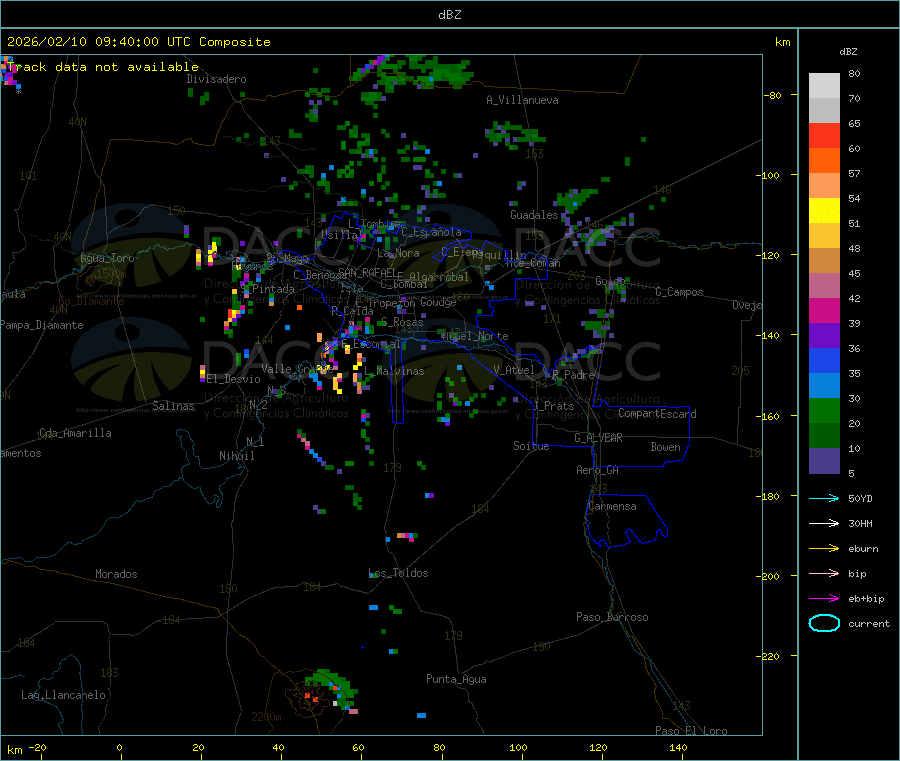Click the Cda_Amarilla map label
Screen dimensions: 900x761
75,433
